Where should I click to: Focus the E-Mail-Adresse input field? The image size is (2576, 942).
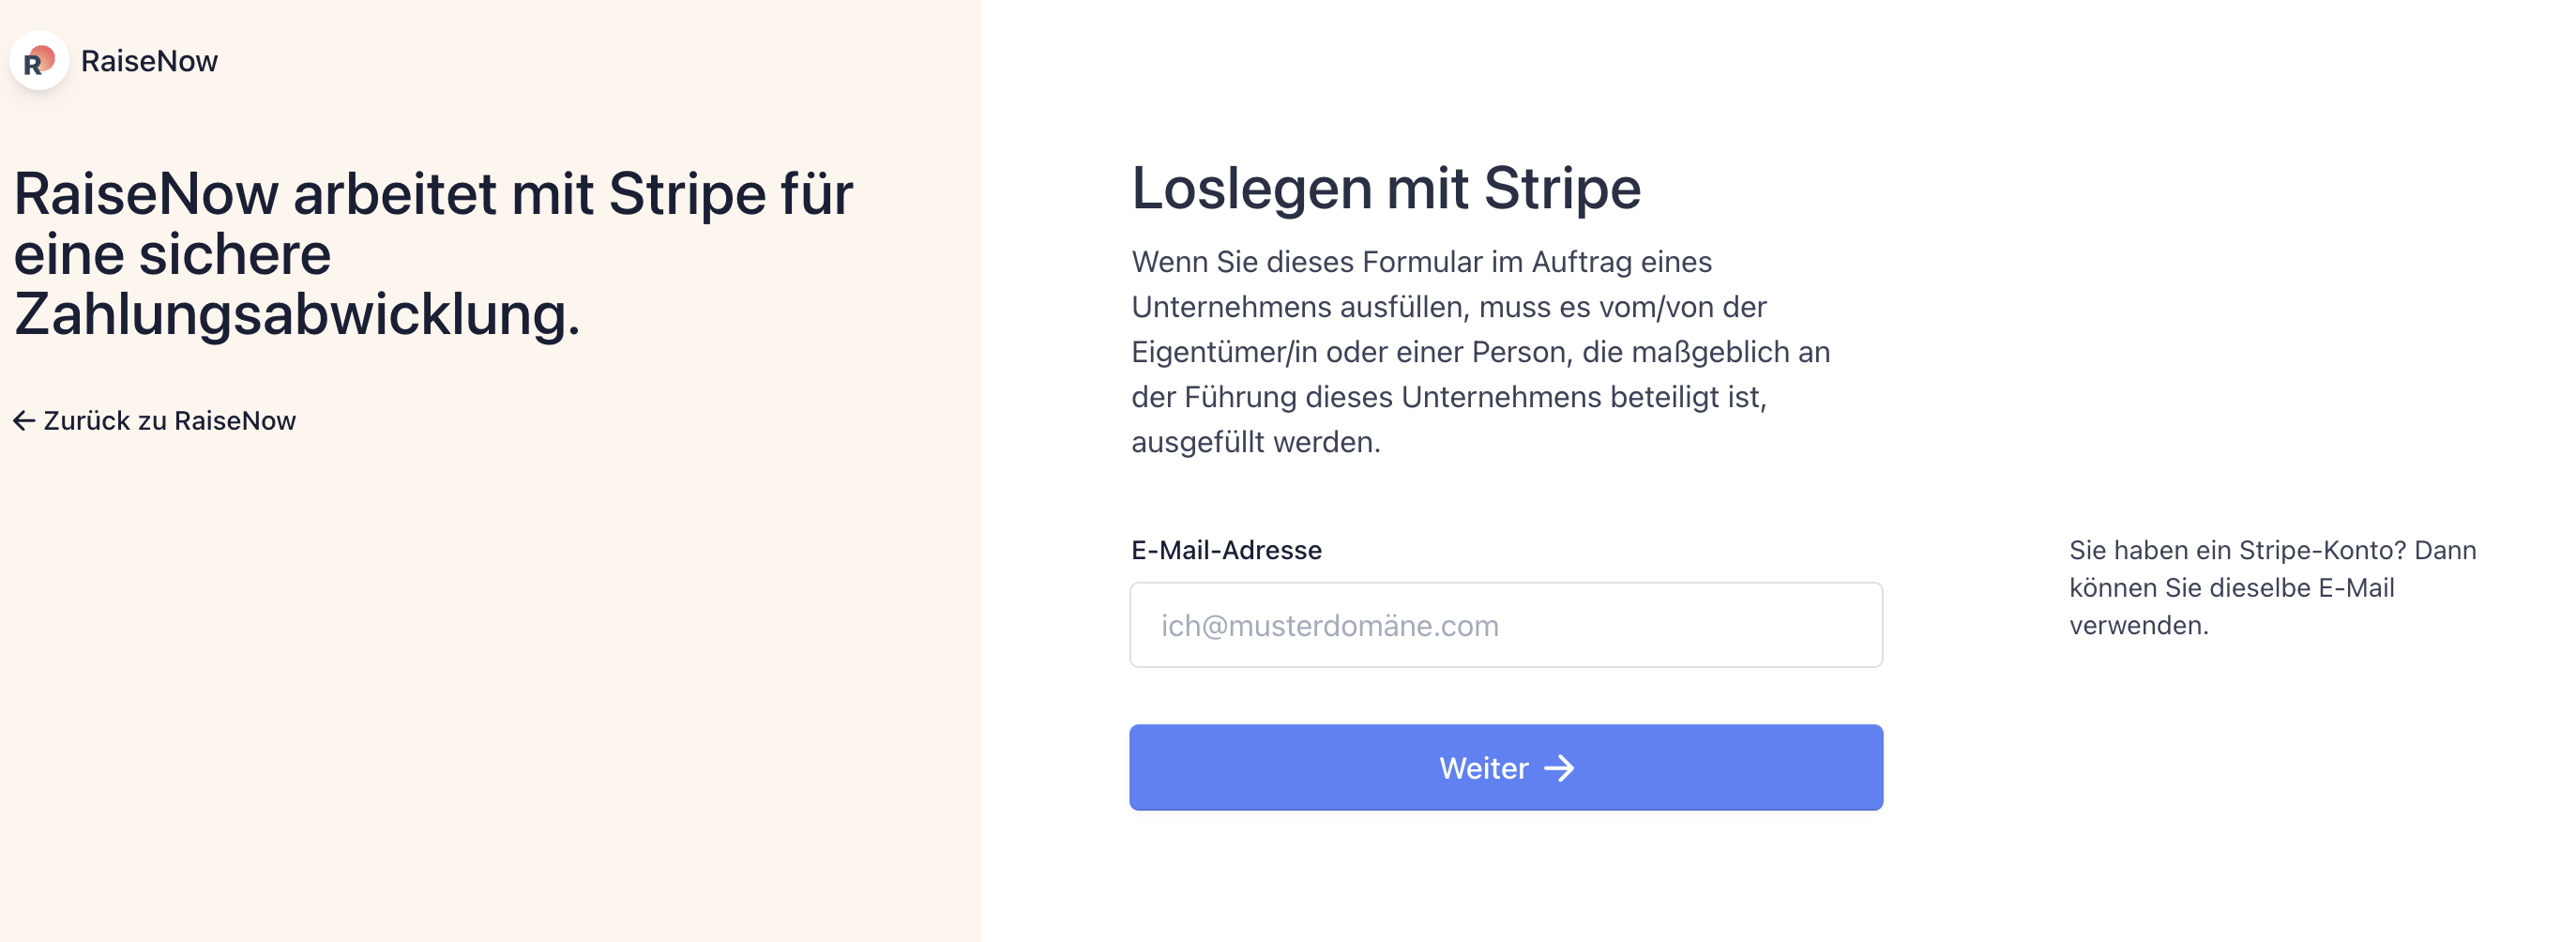click(x=1506, y=625)
